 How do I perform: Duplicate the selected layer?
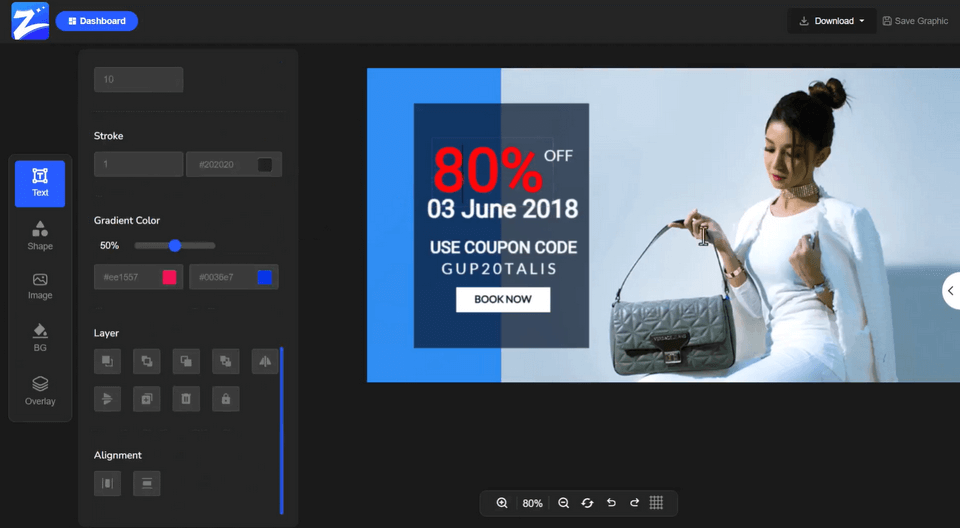click(x=147, y=399)
